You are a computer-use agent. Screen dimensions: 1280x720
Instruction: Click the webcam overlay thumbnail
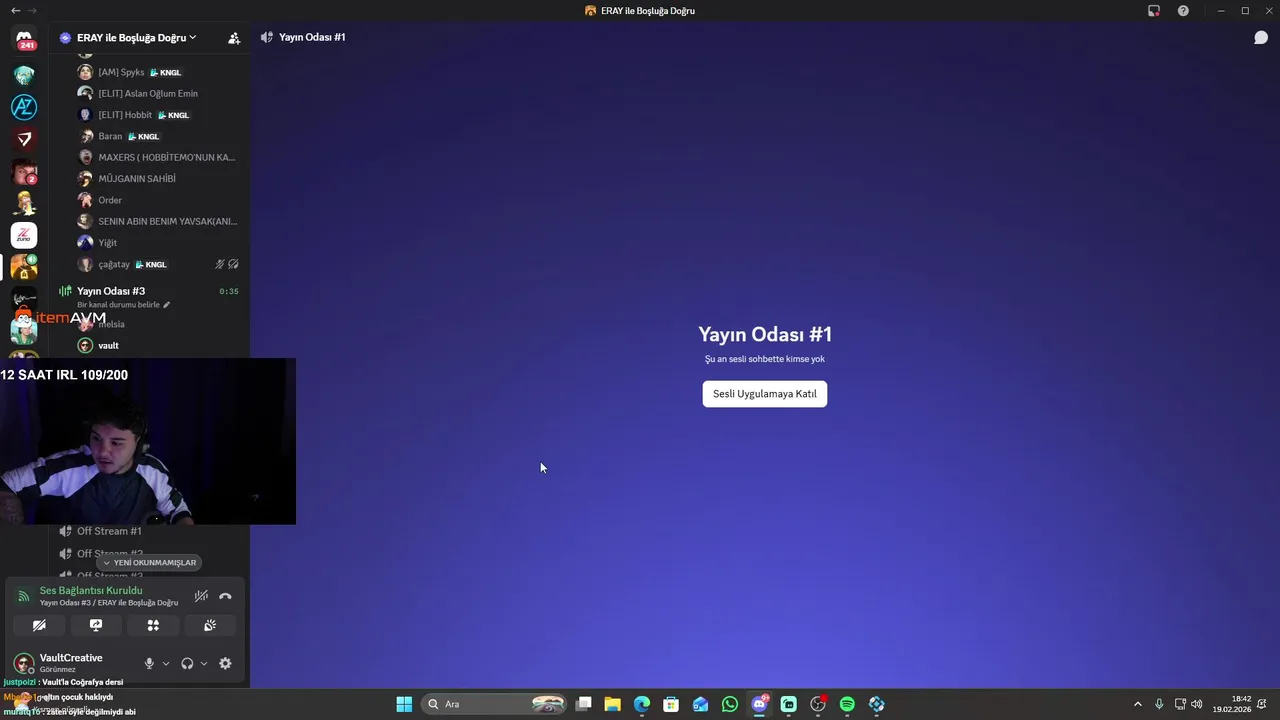(148, 441)
